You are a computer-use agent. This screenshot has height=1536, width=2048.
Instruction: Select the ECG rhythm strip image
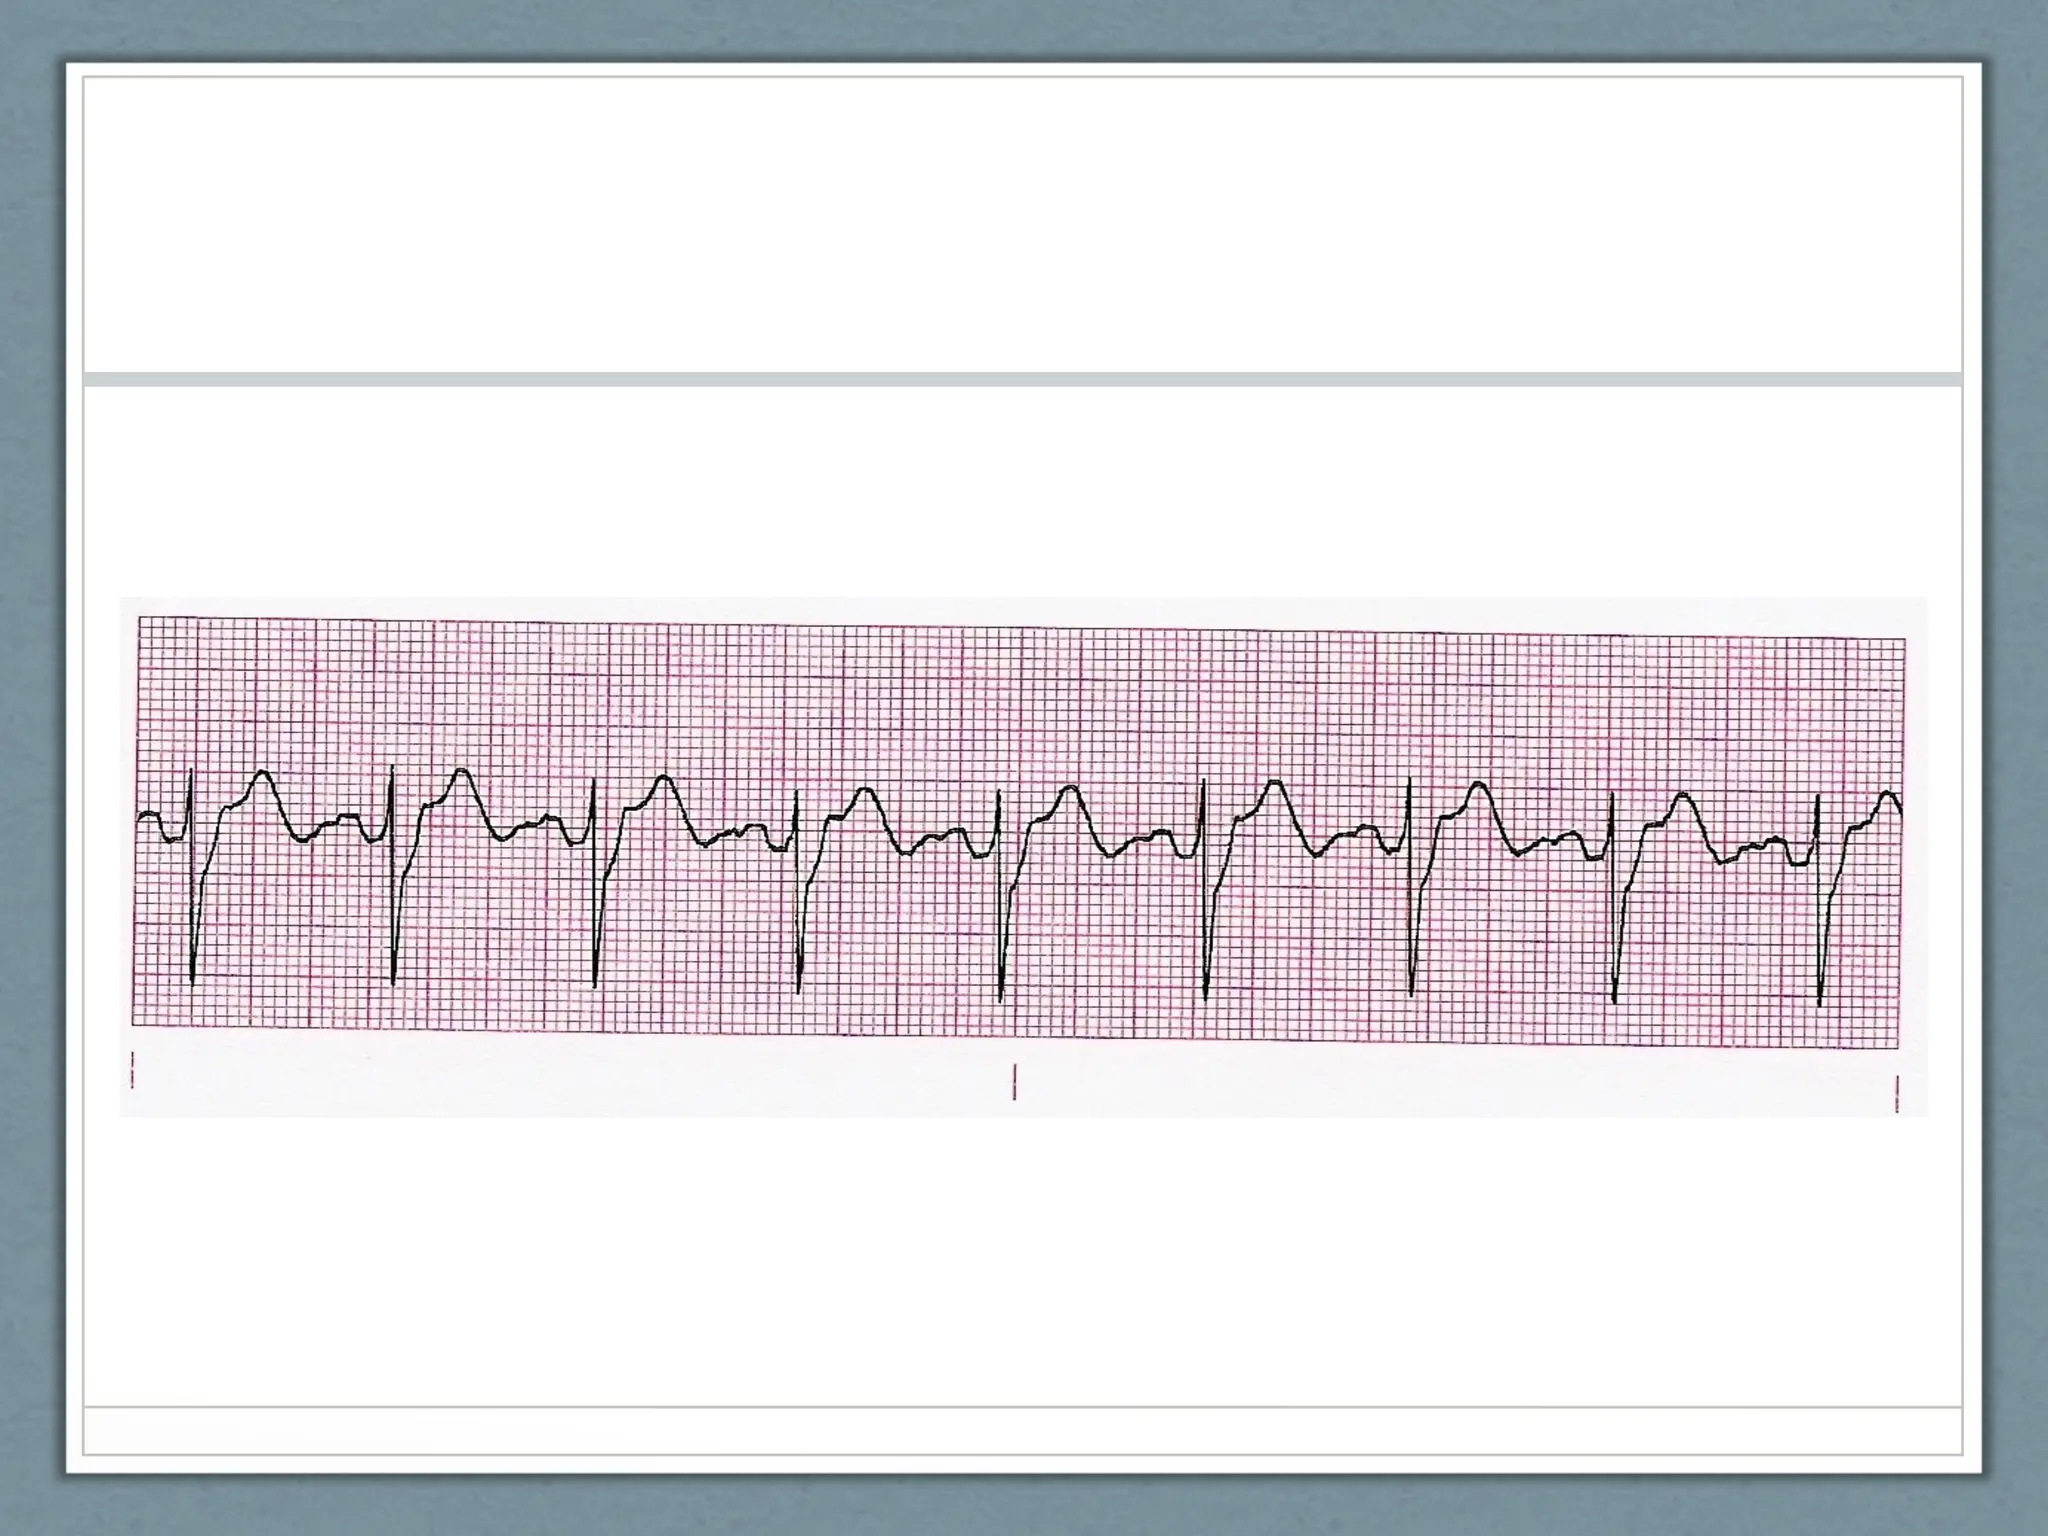coord(1023,856)
